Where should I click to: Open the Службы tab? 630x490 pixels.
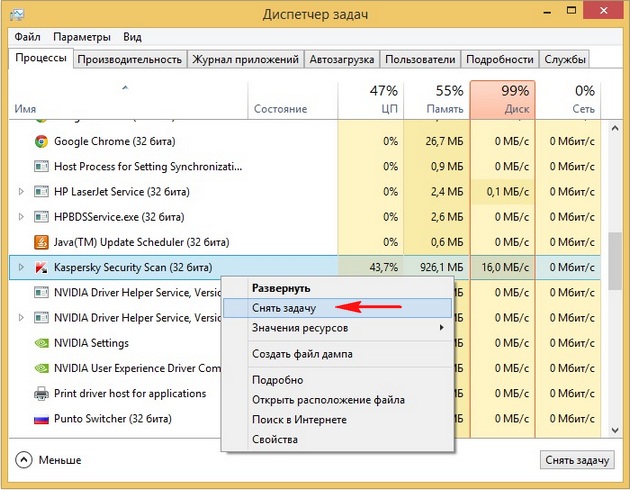[x=565, y=59]
